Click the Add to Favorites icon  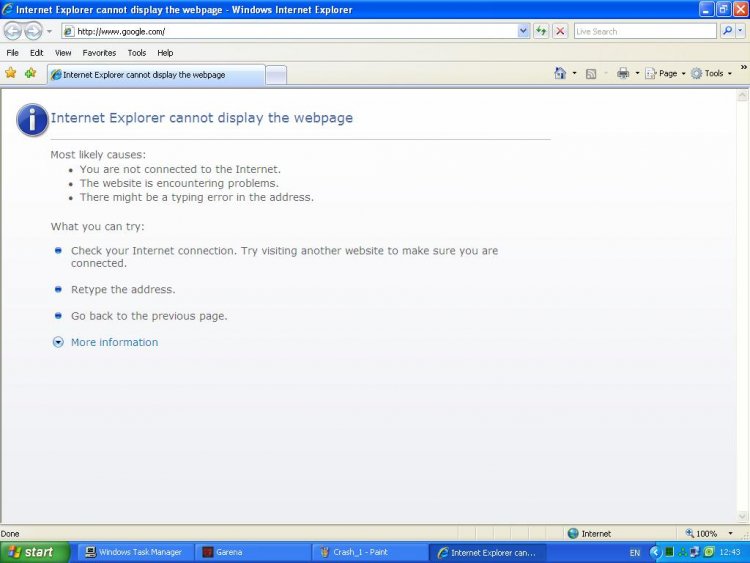pyautogui.click(x=31, y=73)
